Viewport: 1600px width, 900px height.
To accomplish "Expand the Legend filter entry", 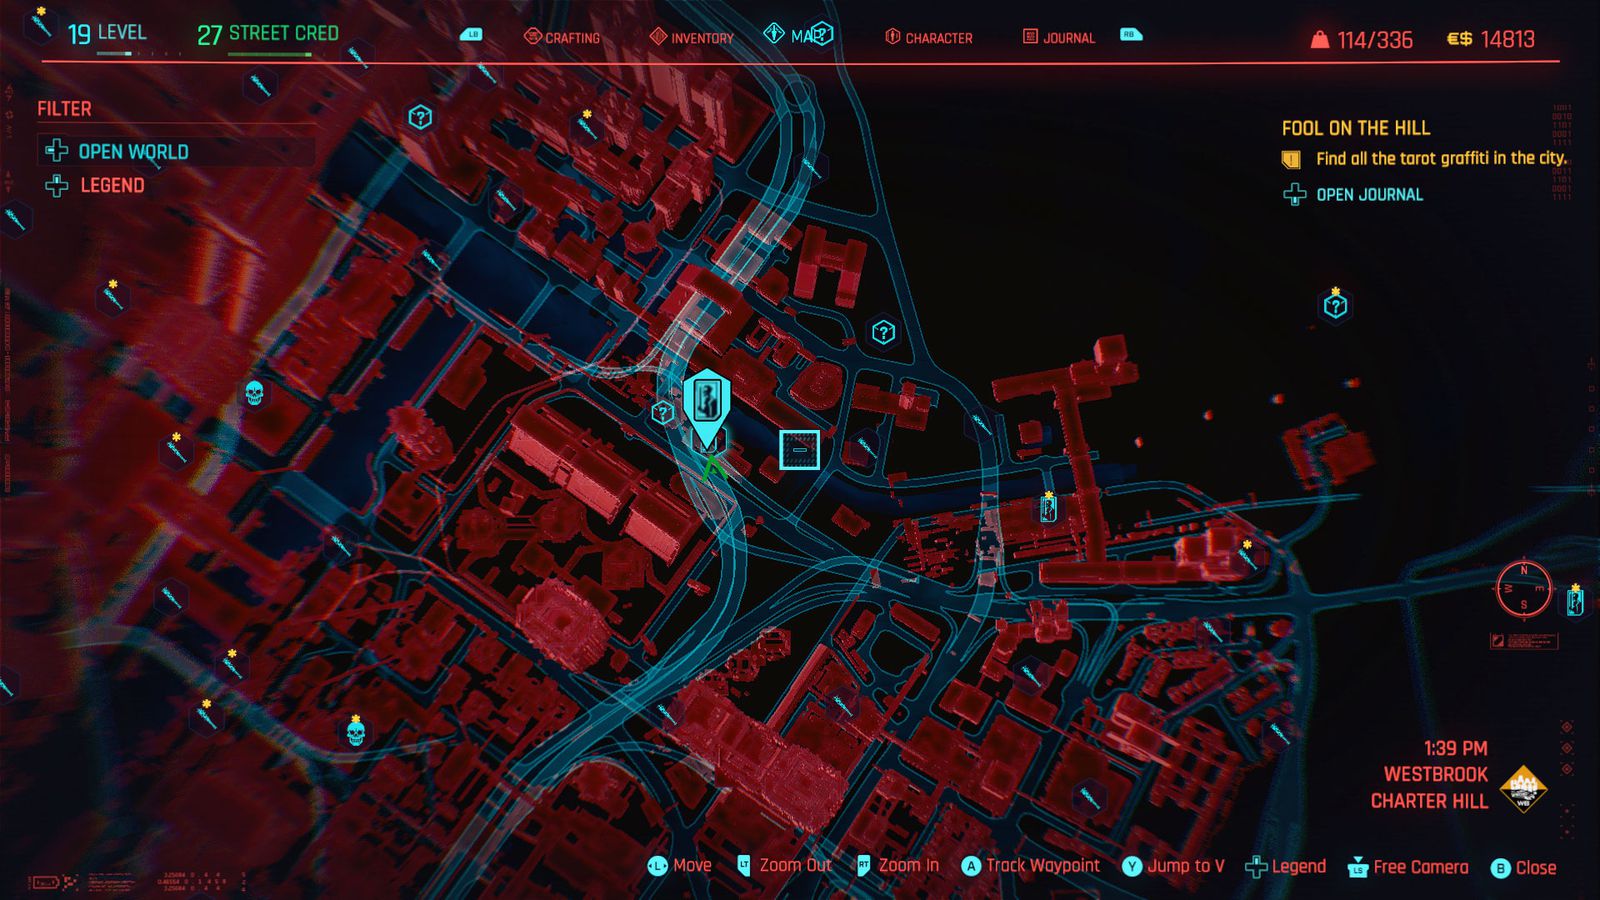I will [x=95, y=185].
